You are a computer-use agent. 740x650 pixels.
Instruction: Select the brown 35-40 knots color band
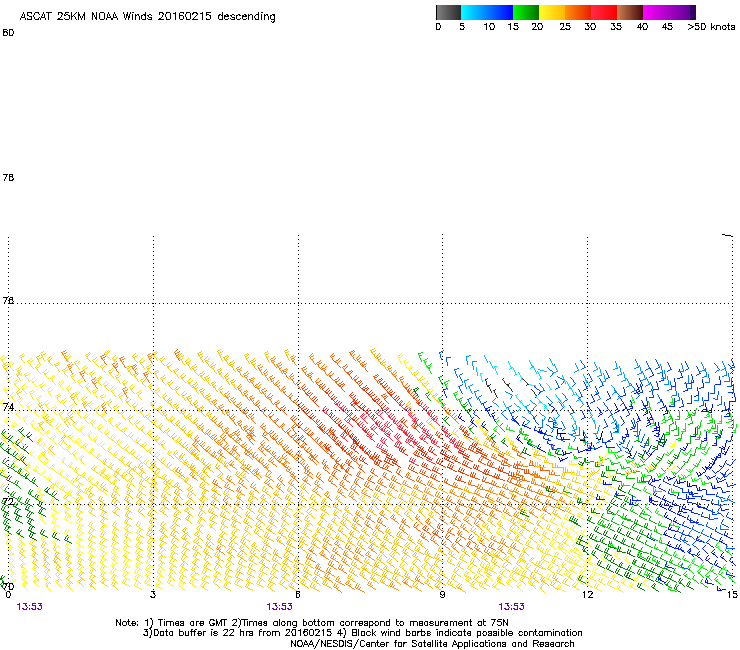[631, 12]
